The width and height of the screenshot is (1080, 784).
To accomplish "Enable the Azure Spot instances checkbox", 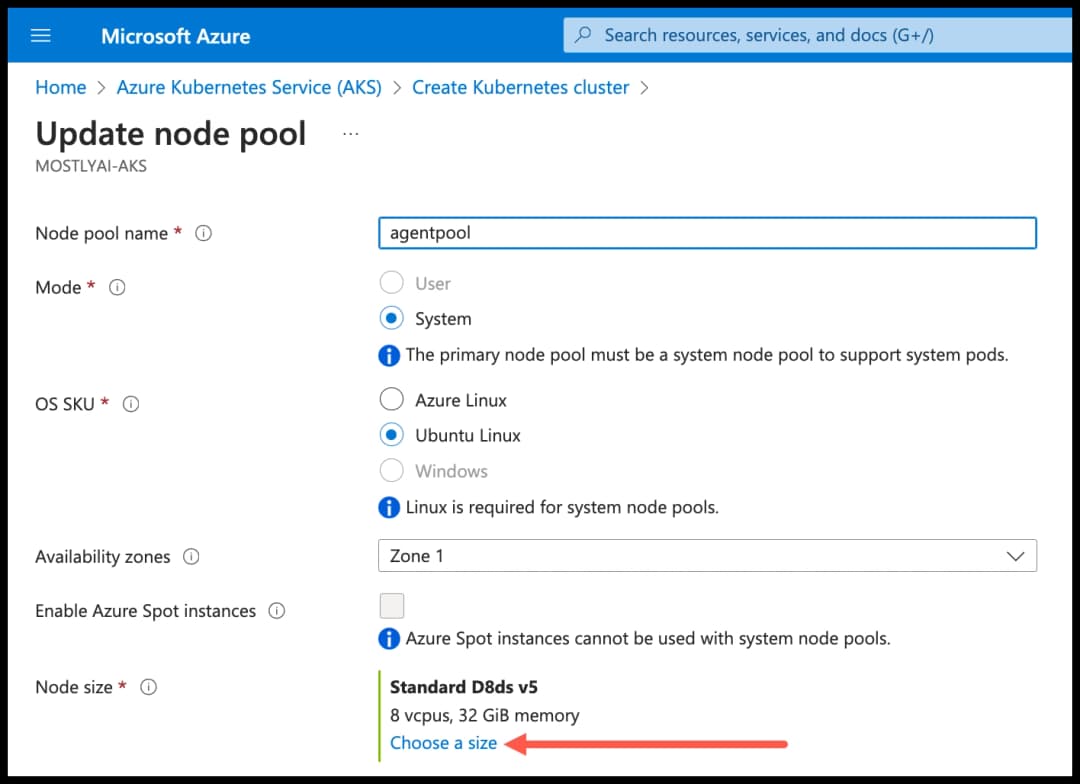I will pyautogui.click(x=392, y=605).
